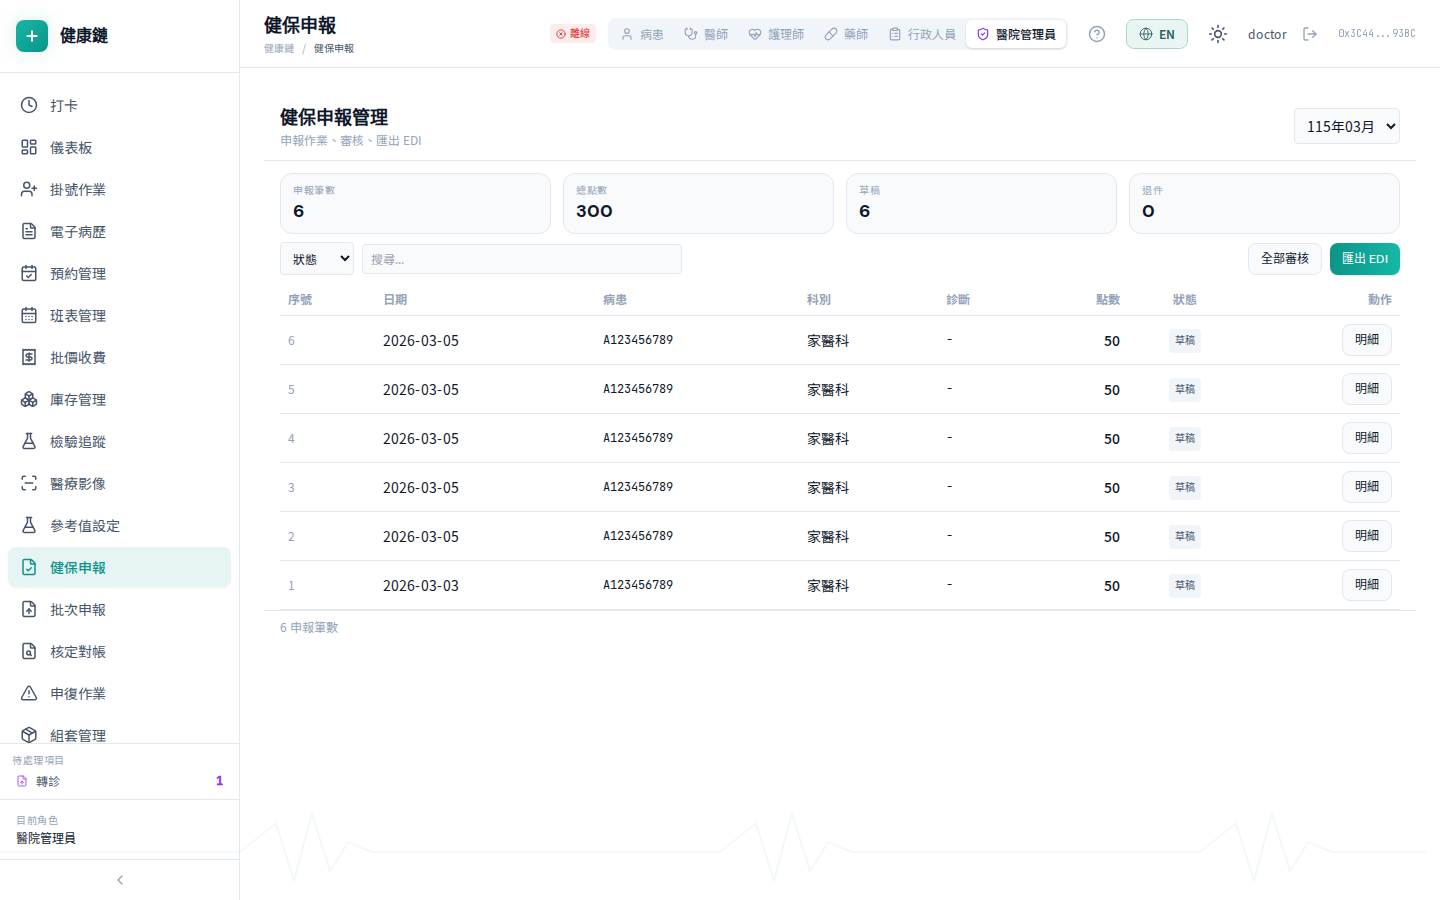The width and height of the screenshot is (1440, 900).
Task: Switch role to 醫師 physician
Action: [x=706, y=33]
